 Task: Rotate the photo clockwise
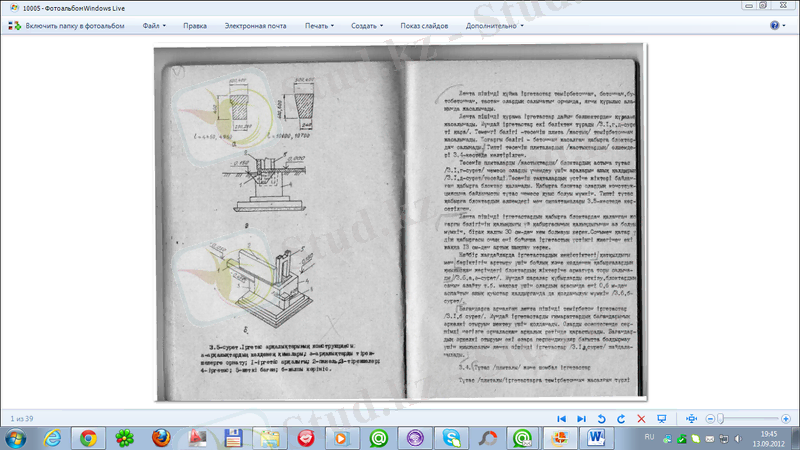[x=620, y=417]
